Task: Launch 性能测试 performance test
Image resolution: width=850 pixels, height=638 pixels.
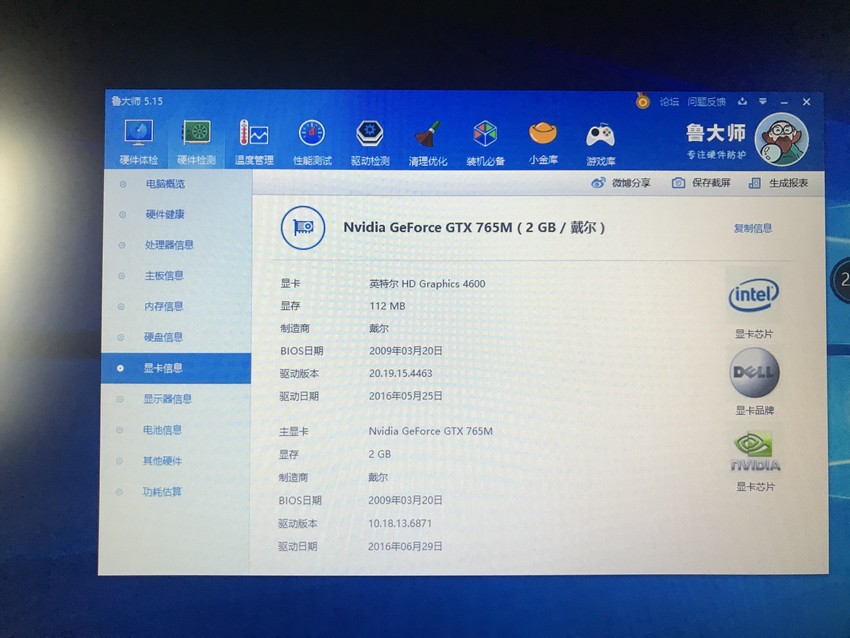Action: point(312,142)
